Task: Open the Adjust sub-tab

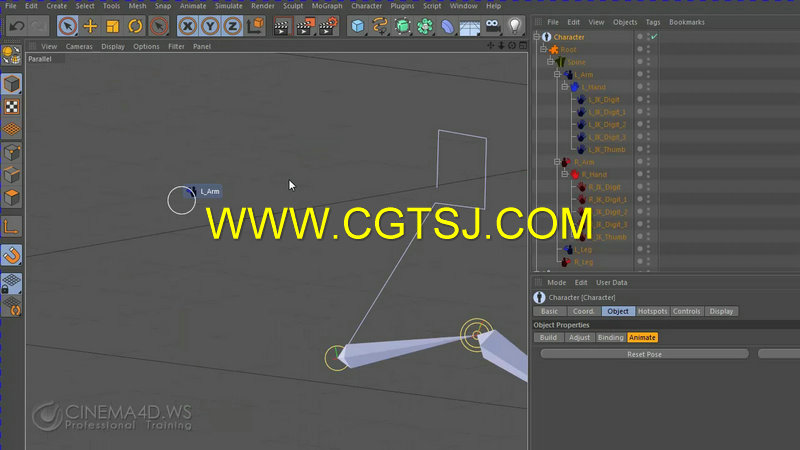Action: 580,338
